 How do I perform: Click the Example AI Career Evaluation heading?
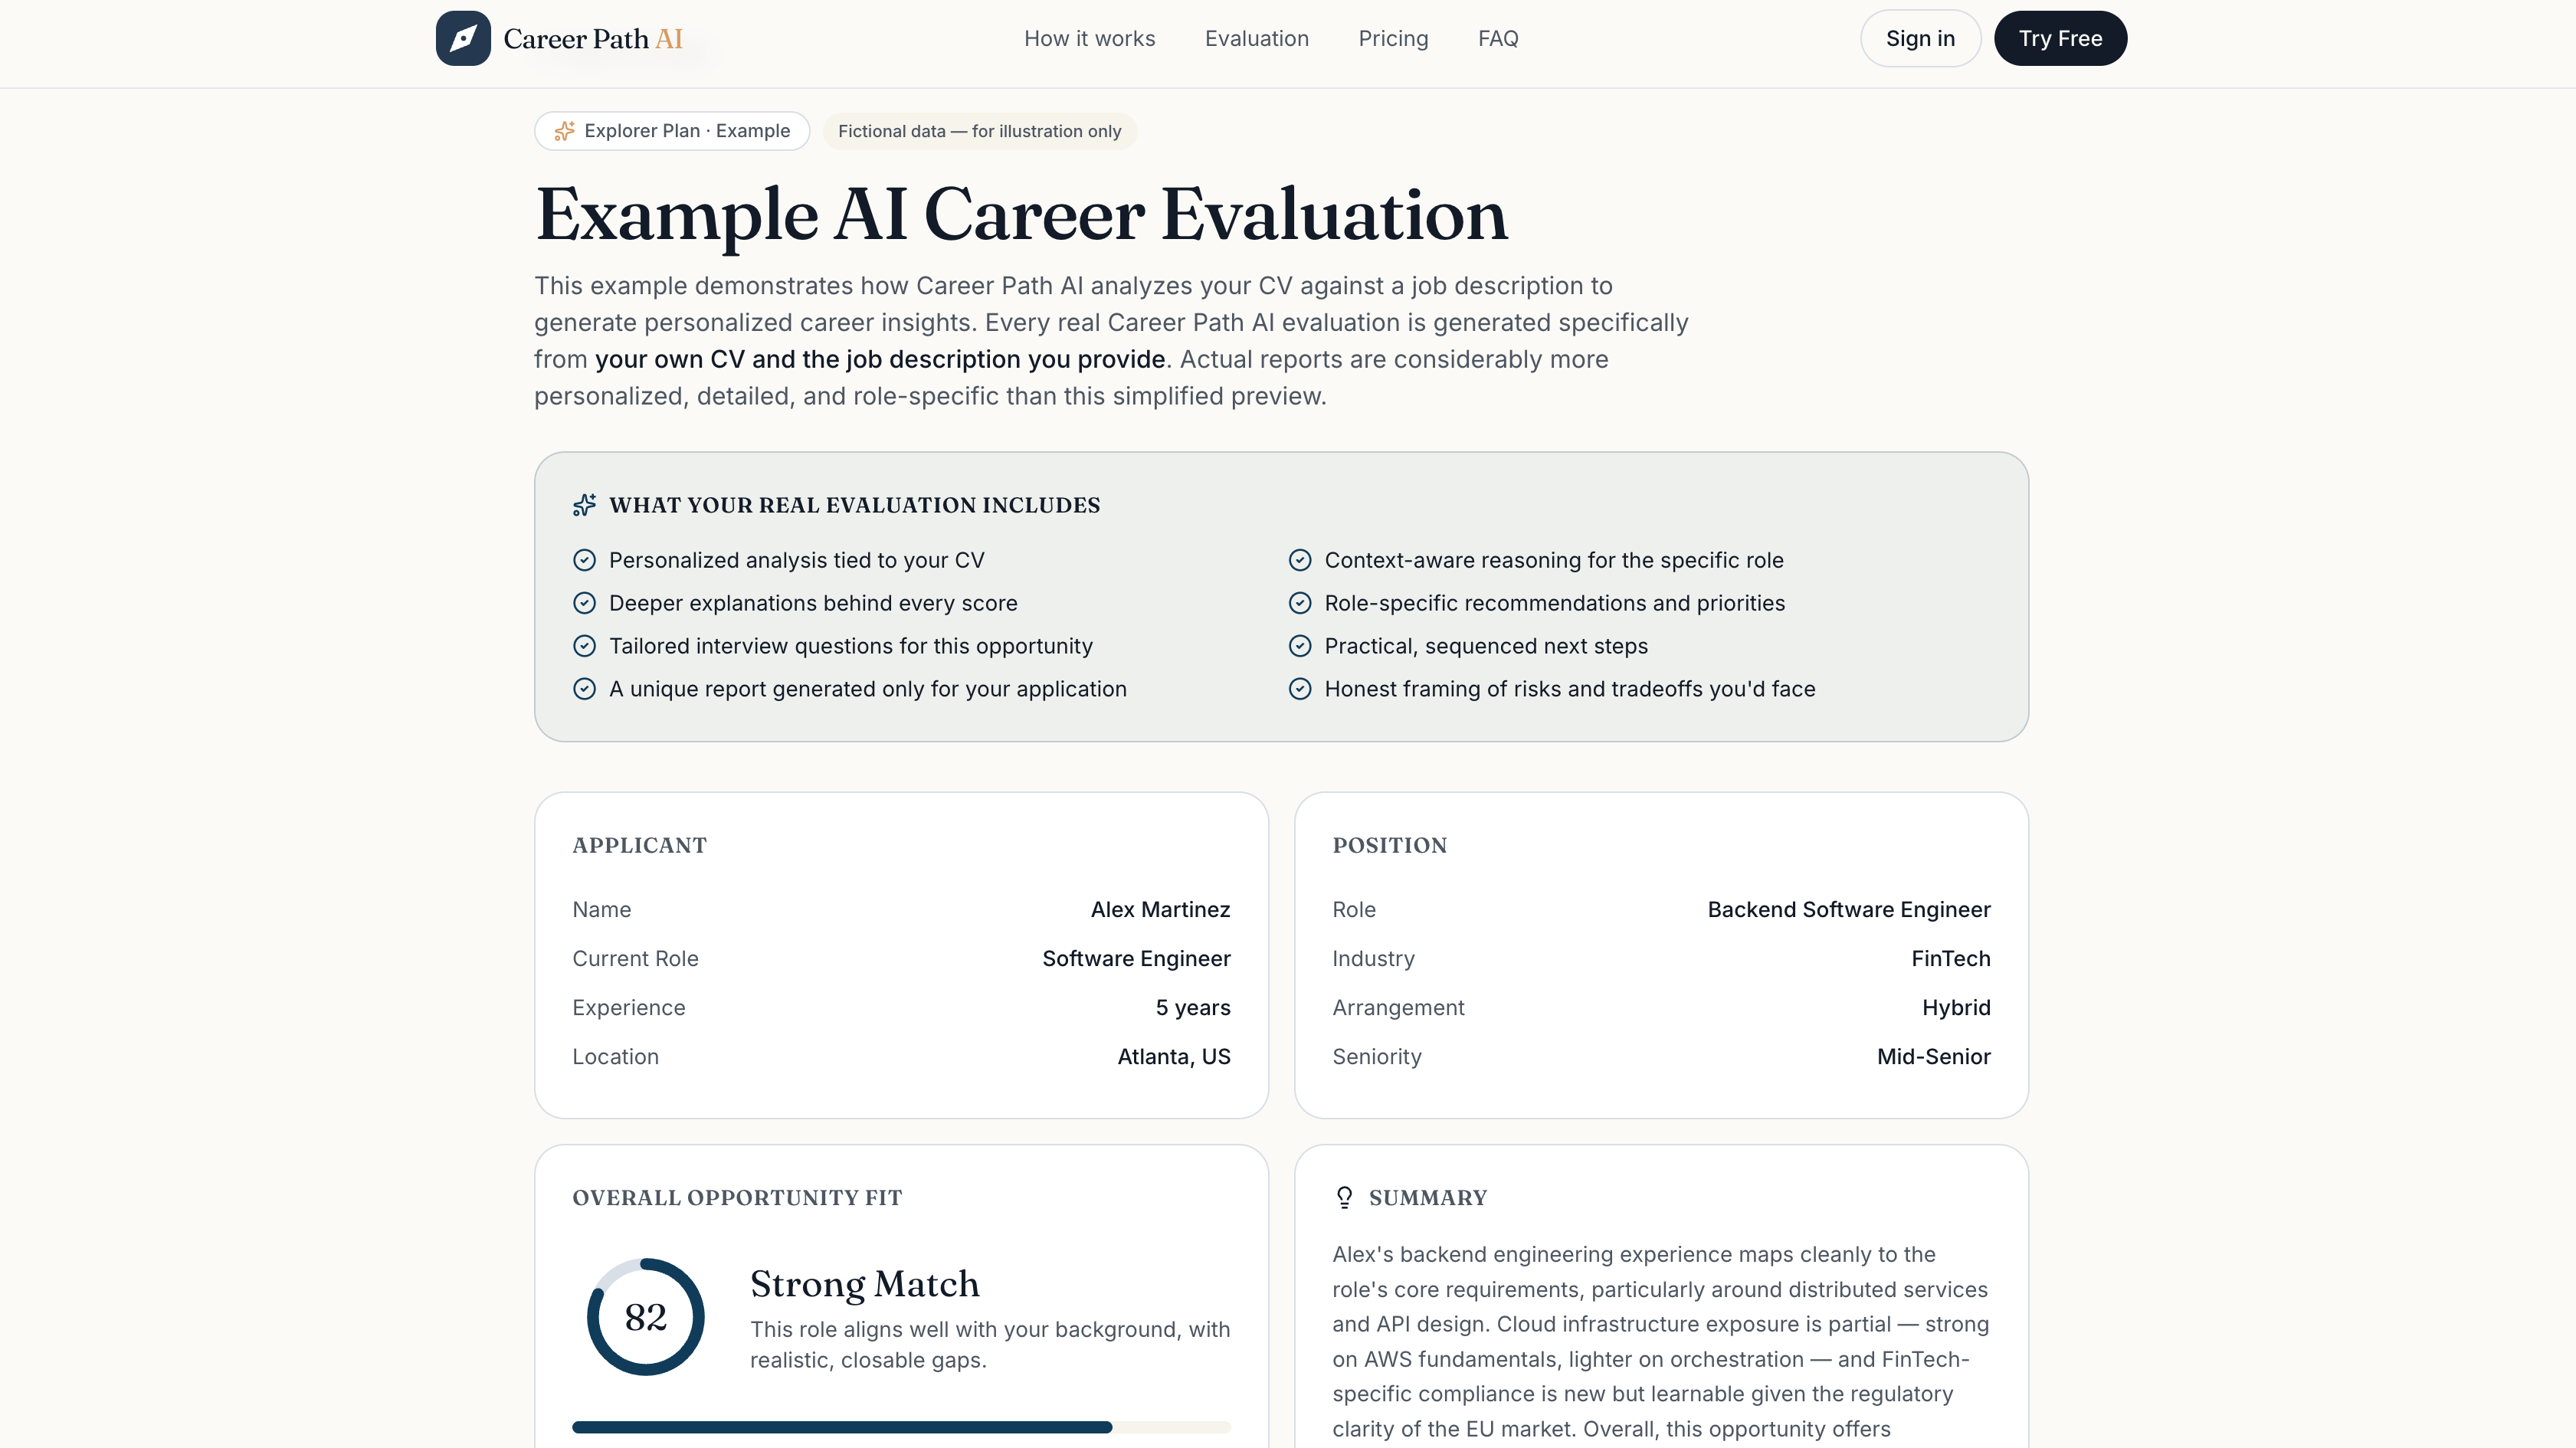click(x=1021, y=214)
